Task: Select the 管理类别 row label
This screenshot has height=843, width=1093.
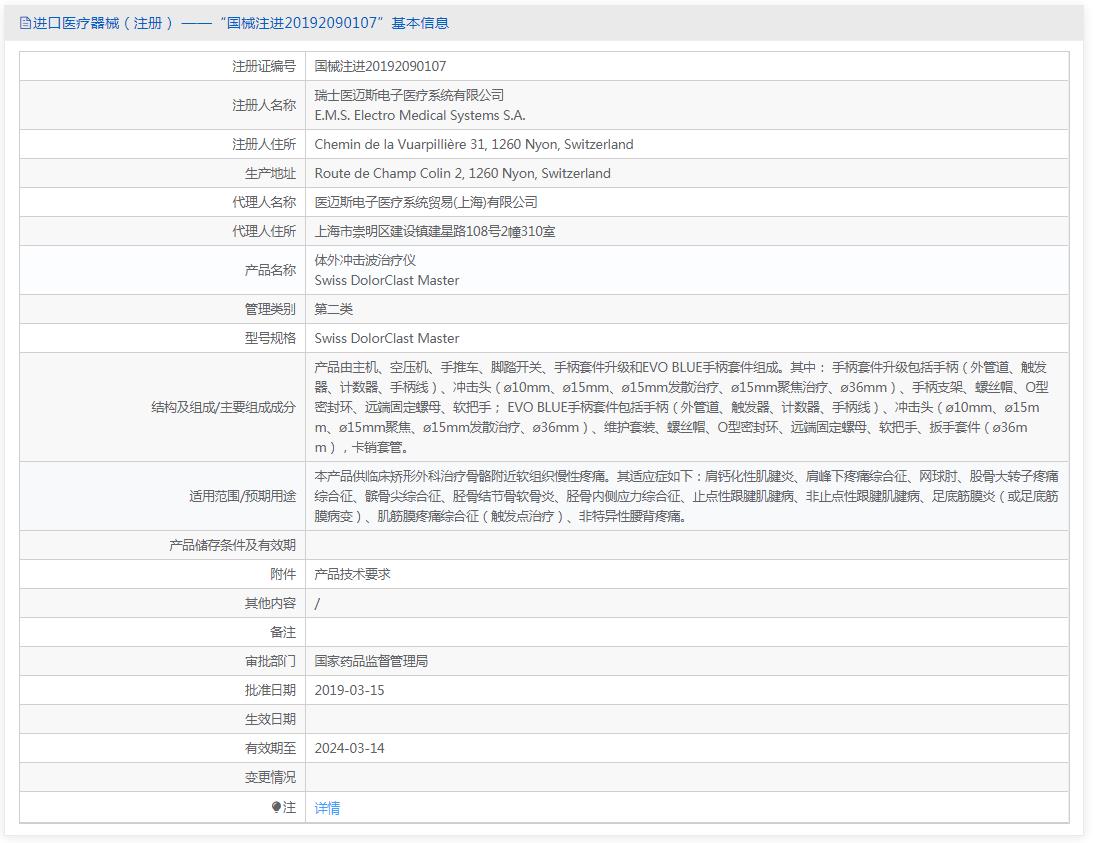Action: 270,309
